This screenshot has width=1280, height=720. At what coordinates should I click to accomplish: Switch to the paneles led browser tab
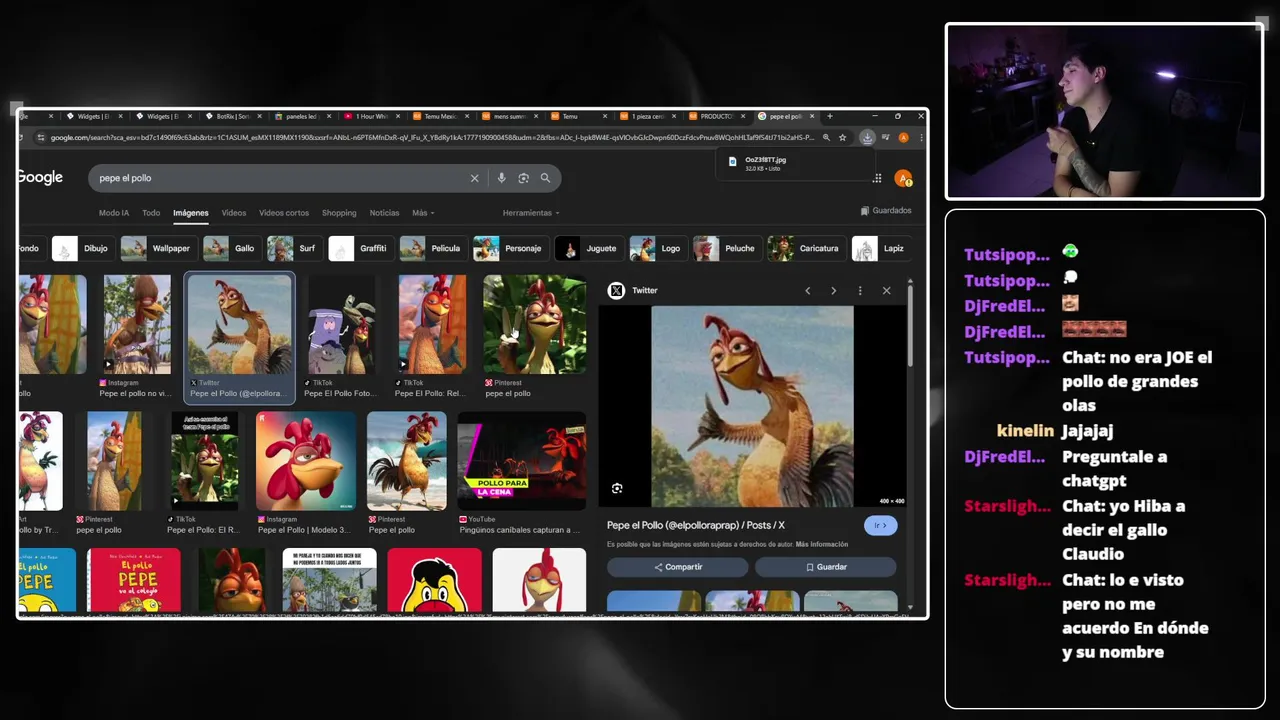(x=301, y=116)
